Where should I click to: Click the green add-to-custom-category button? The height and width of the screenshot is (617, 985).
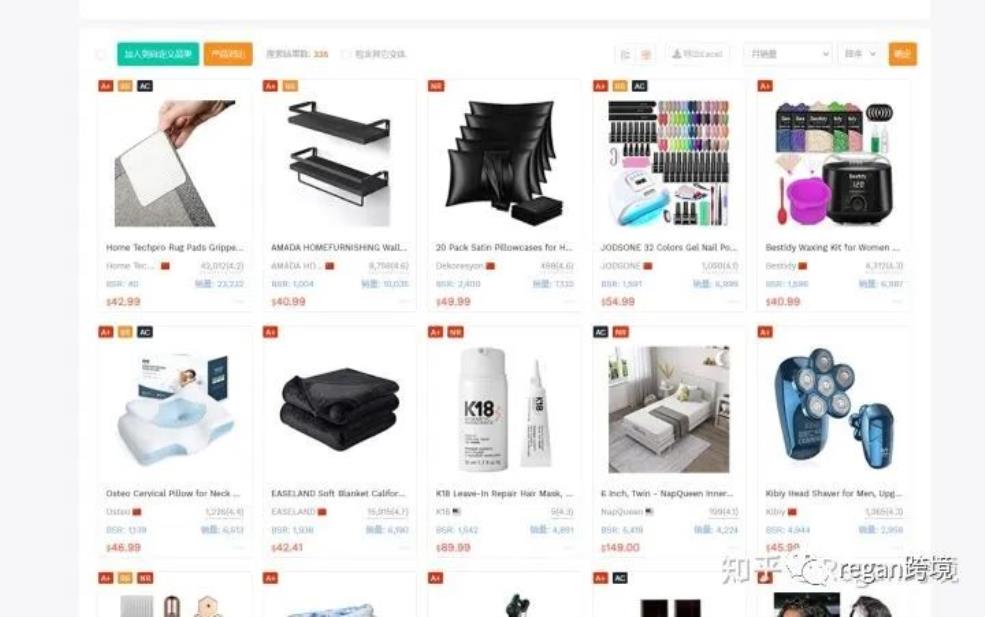tap(158, 54)
